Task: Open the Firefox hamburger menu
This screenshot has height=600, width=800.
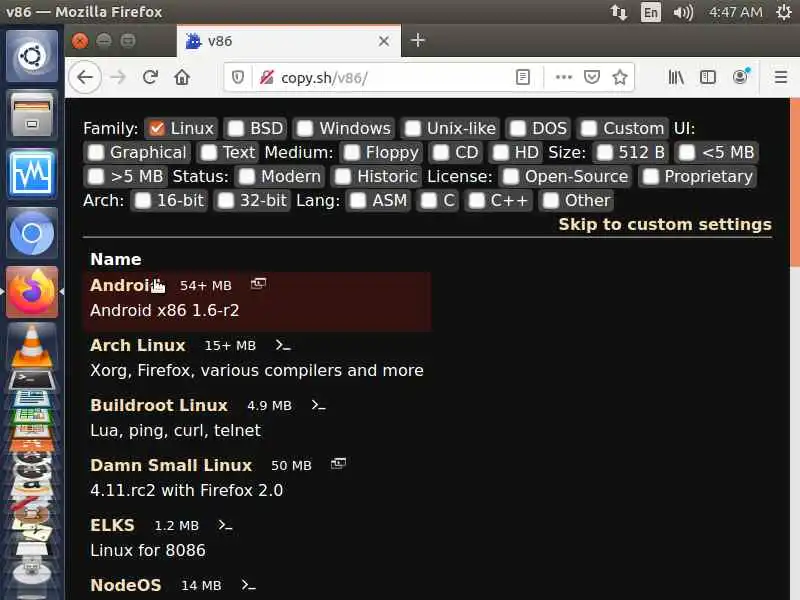Action: pyautogui.click(x=781, y=78)
